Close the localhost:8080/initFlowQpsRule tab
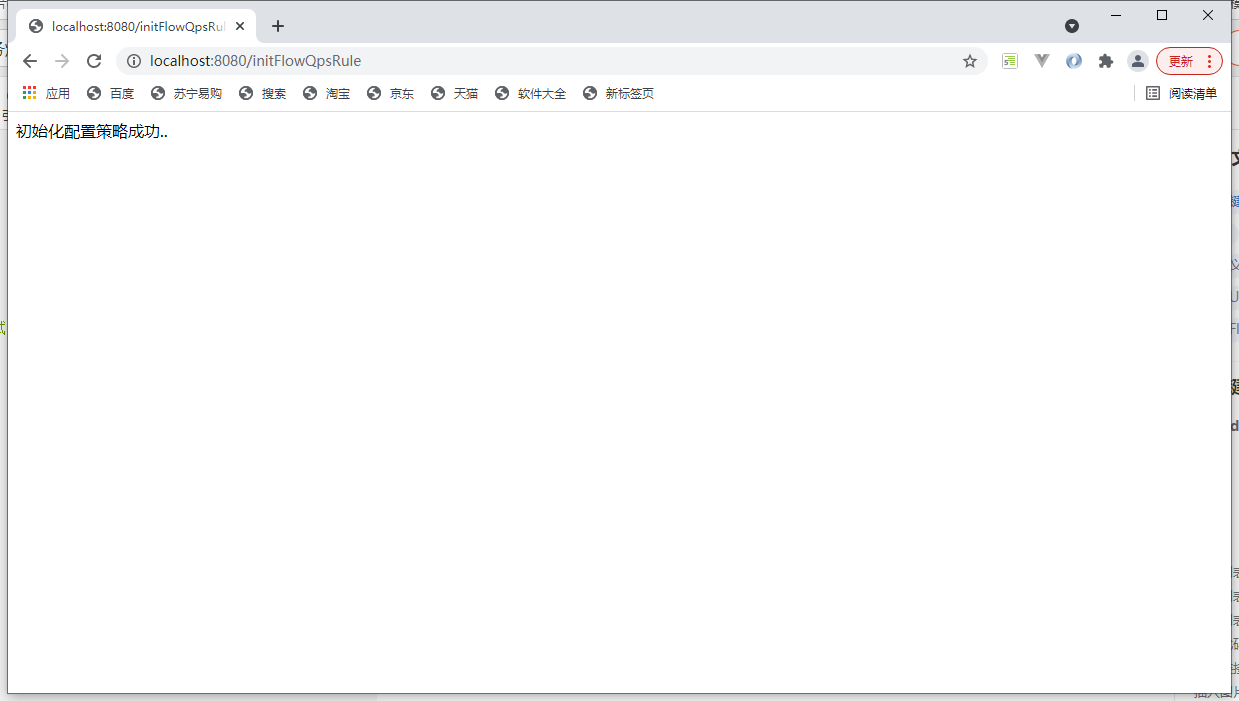This screenshot has width=1239, height=701. pos(240,26)
